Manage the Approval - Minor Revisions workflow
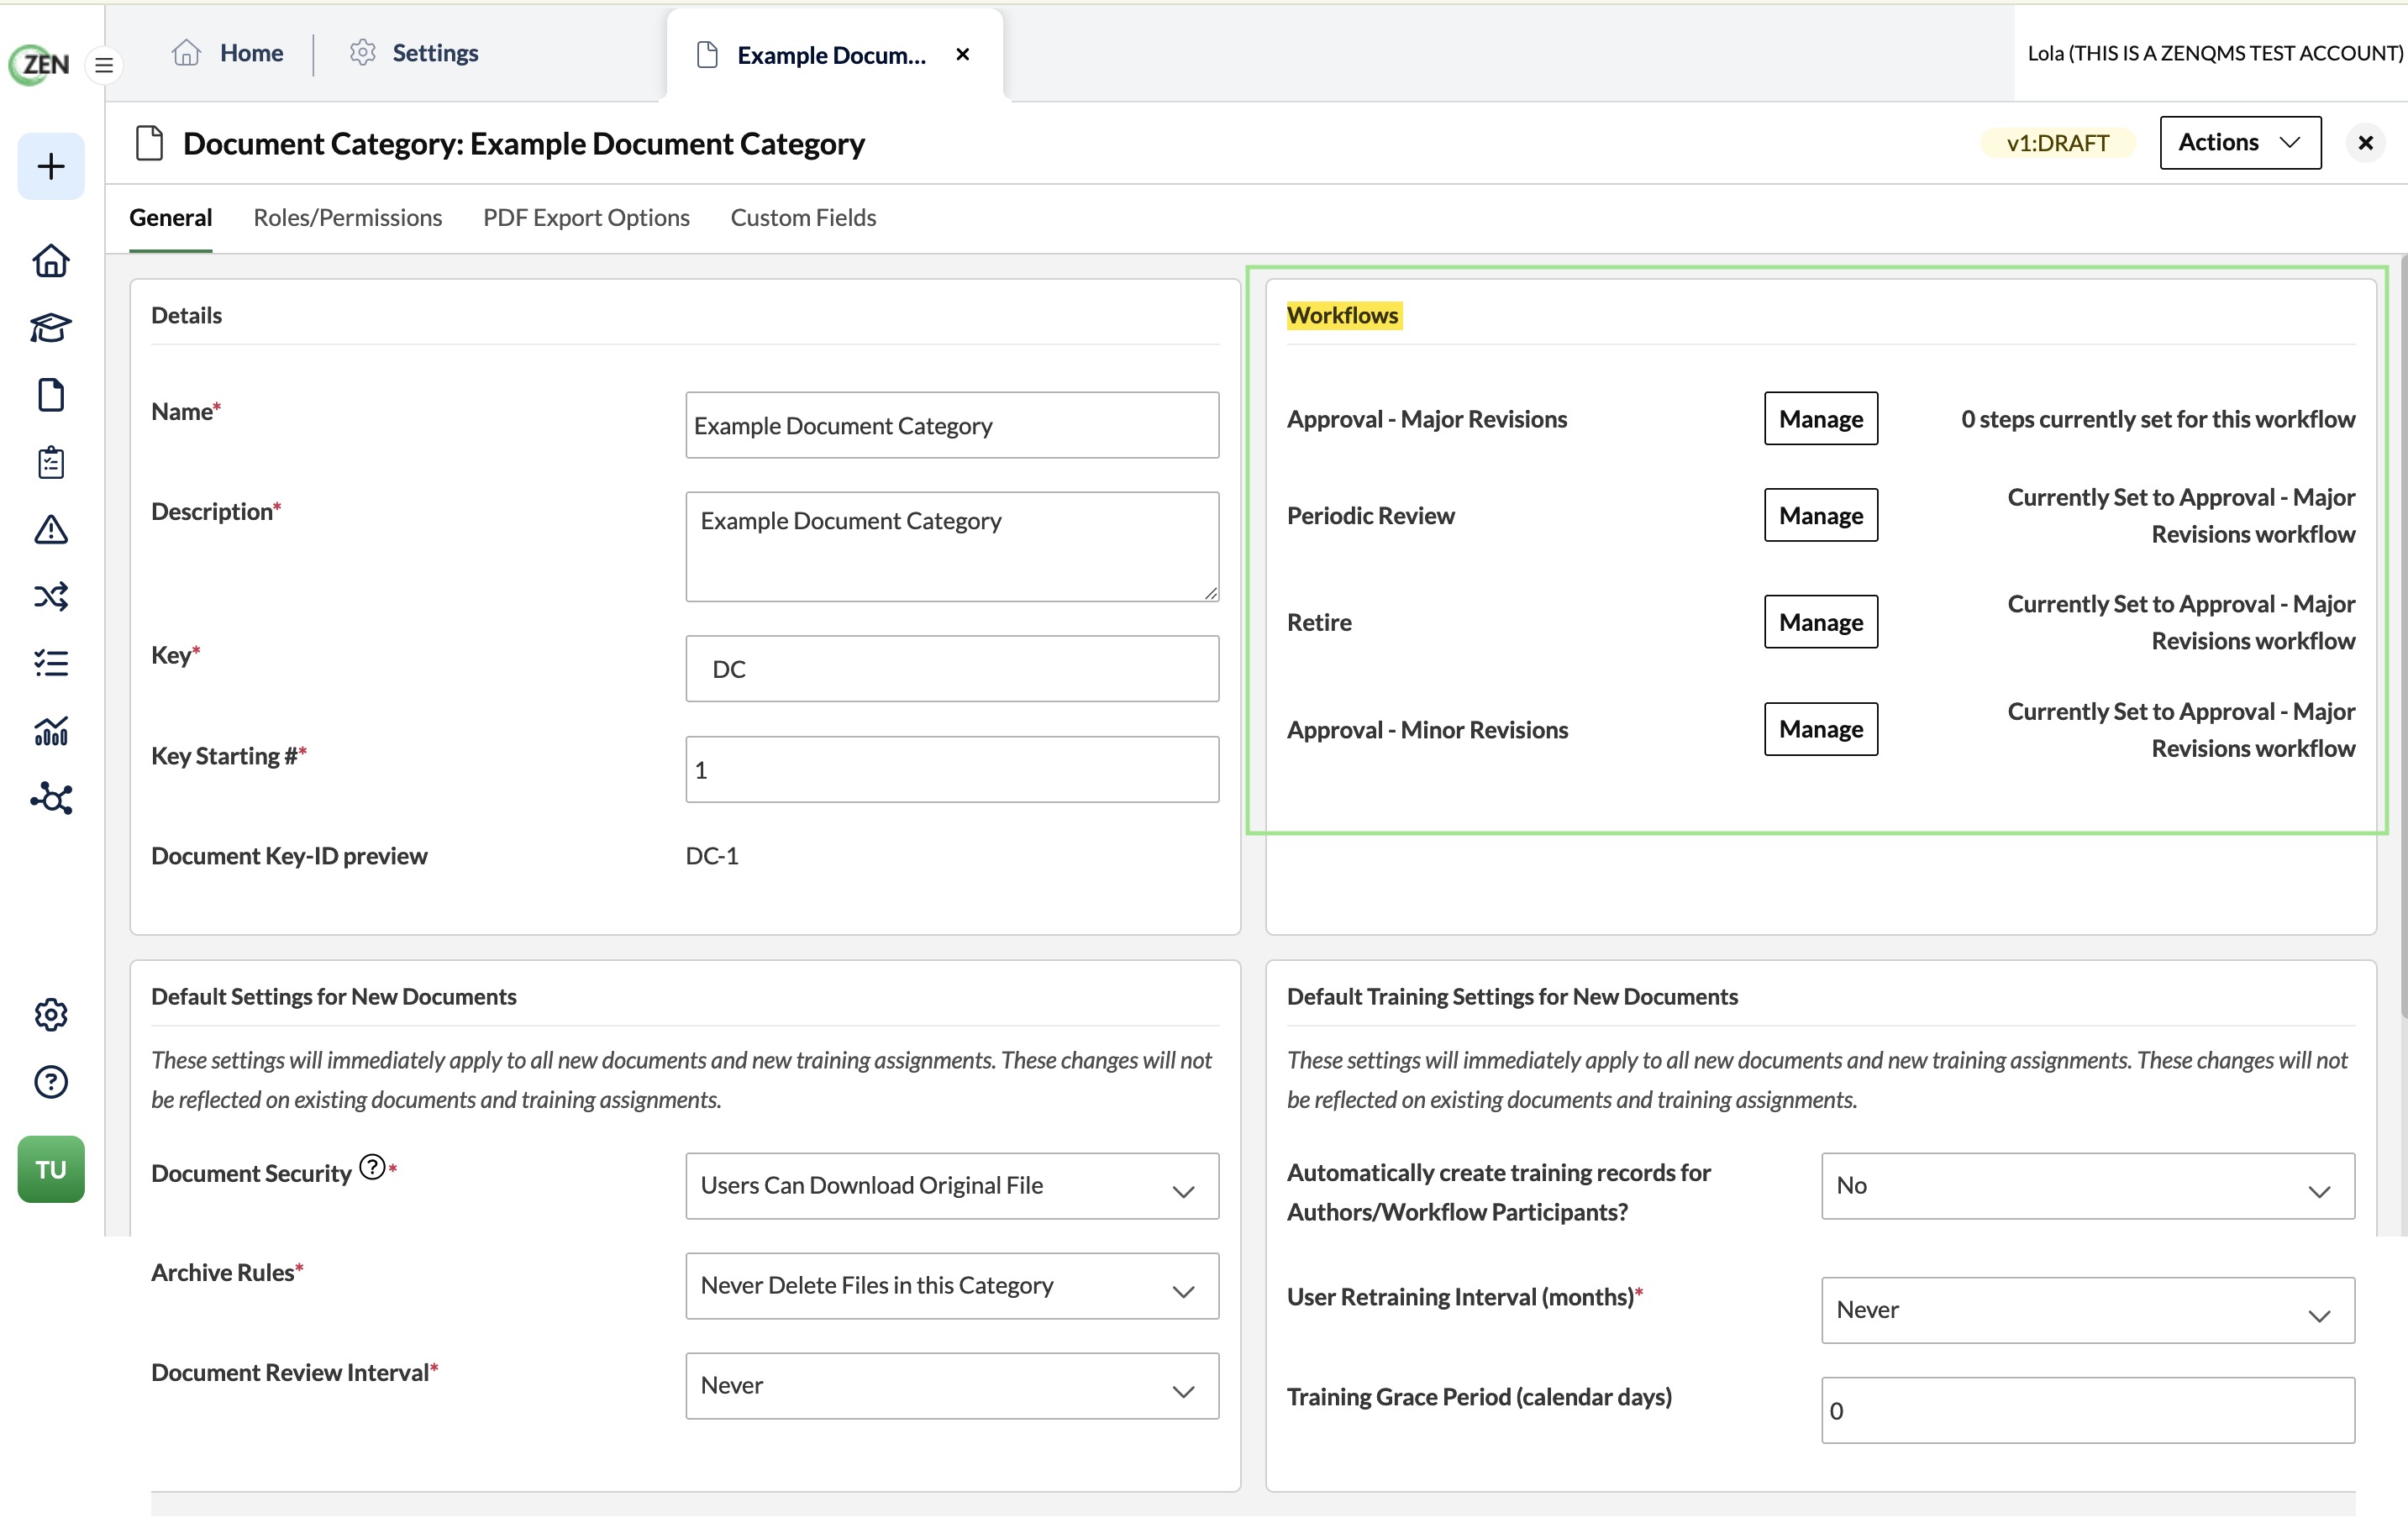This screenshot has width=2408, height=1528. pyautogui.click(x=1821, y=729)
